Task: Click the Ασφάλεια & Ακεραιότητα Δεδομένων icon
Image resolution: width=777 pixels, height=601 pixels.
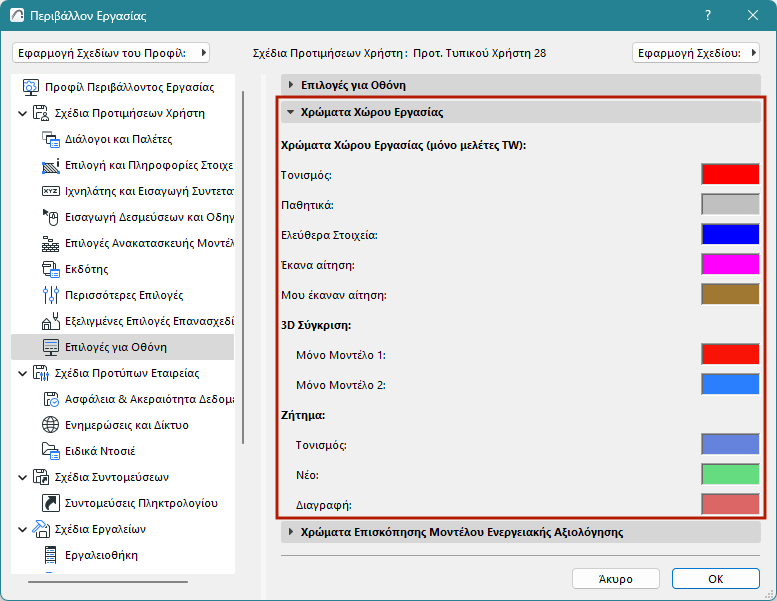Action: pos(51,399)
